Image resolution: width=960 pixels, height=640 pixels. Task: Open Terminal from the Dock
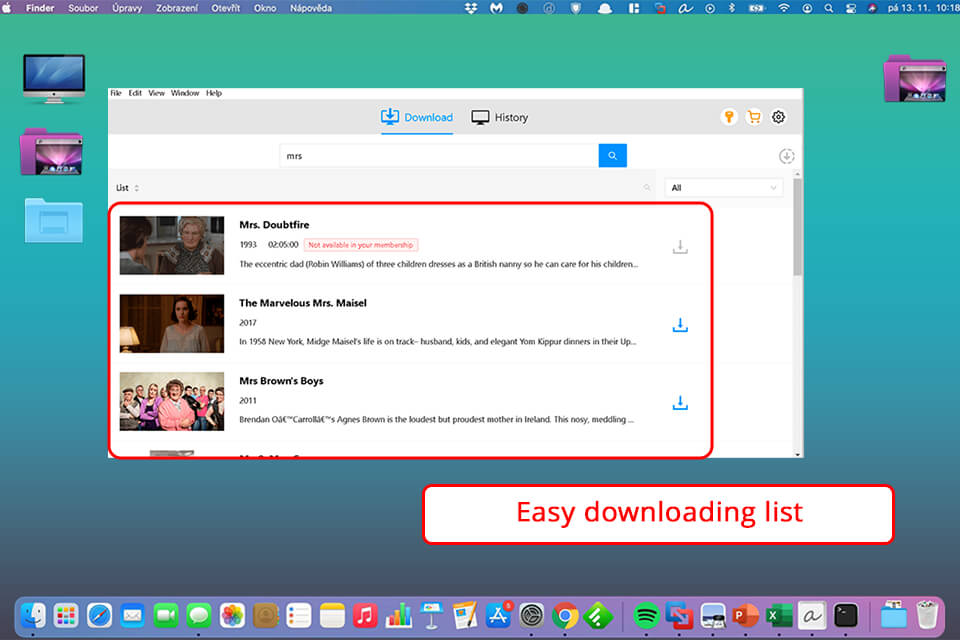point(846,616)
